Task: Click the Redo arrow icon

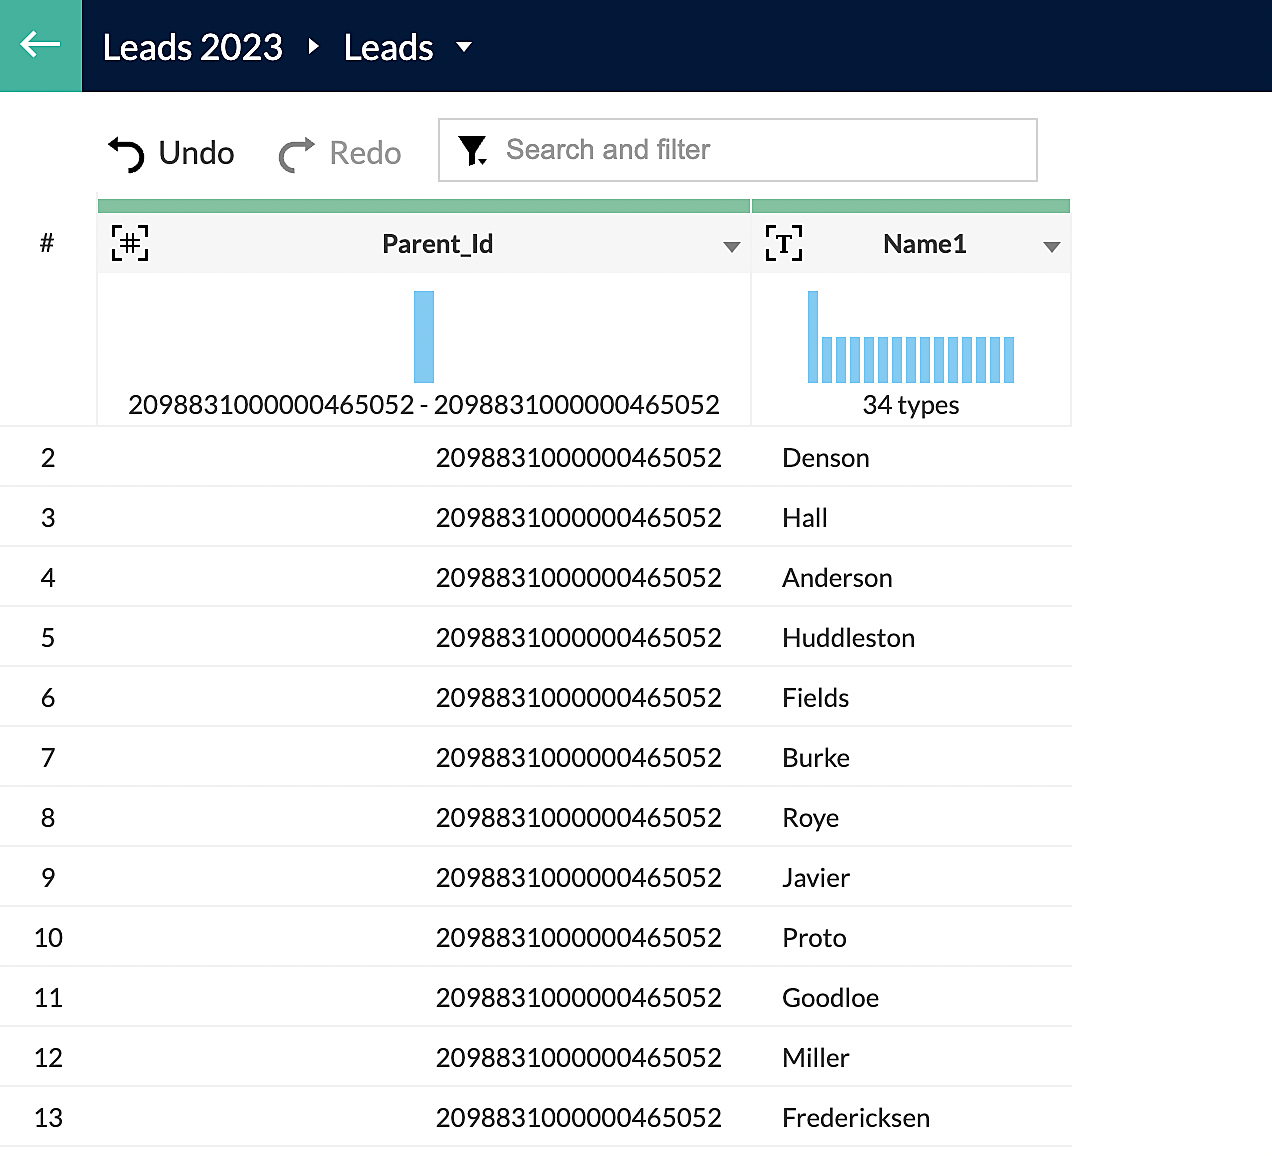Action: click(x=296, y=154)
